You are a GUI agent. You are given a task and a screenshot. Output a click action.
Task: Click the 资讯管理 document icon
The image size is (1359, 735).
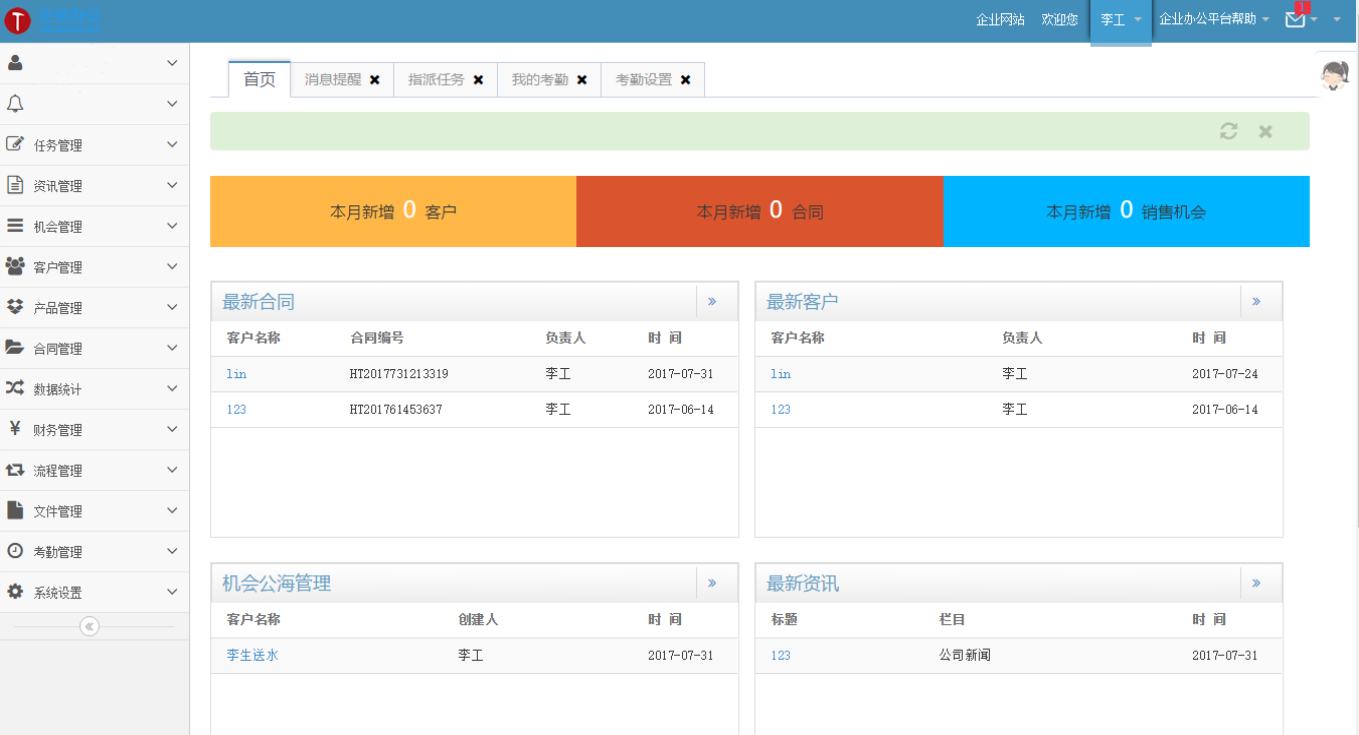[x=15, y=185]
